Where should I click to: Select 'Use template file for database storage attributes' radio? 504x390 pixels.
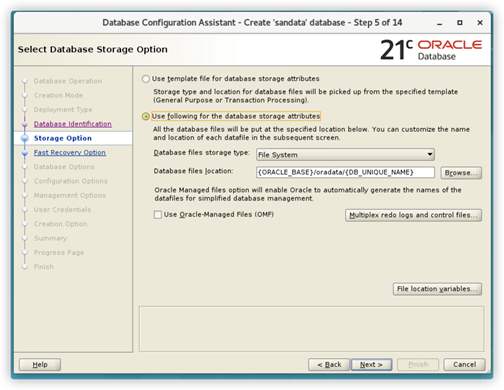[x=146, y=79]
